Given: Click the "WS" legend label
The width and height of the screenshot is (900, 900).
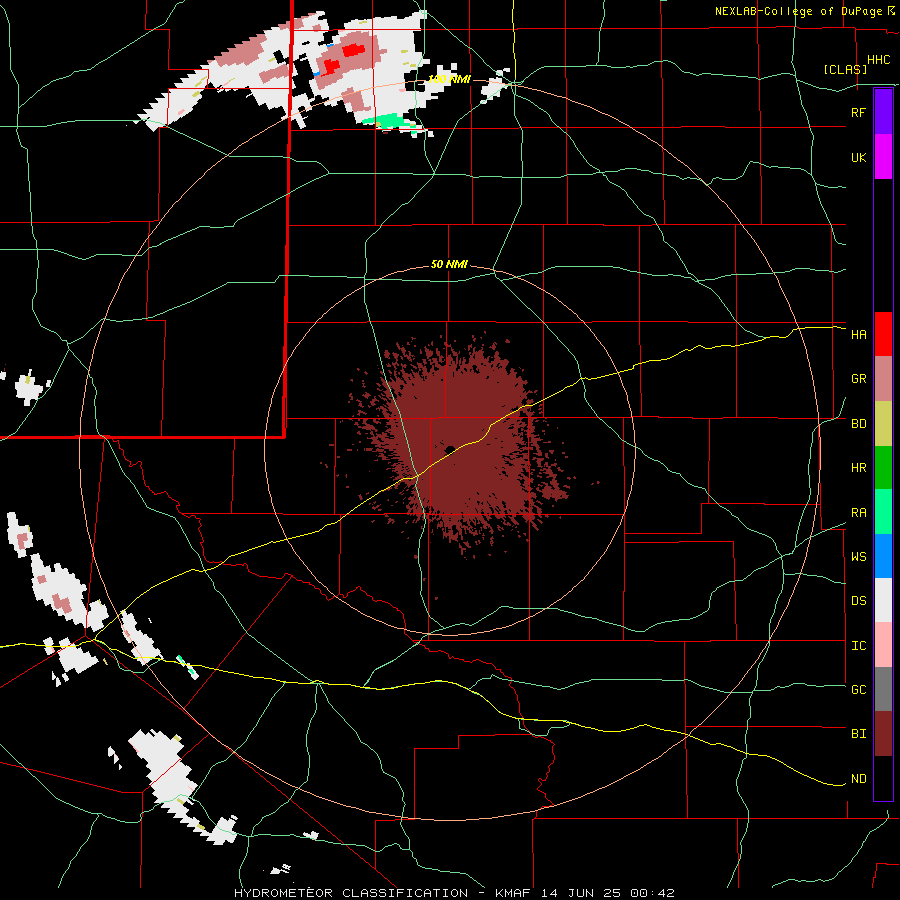Looking at the screenshot, I should pos(858,557).
